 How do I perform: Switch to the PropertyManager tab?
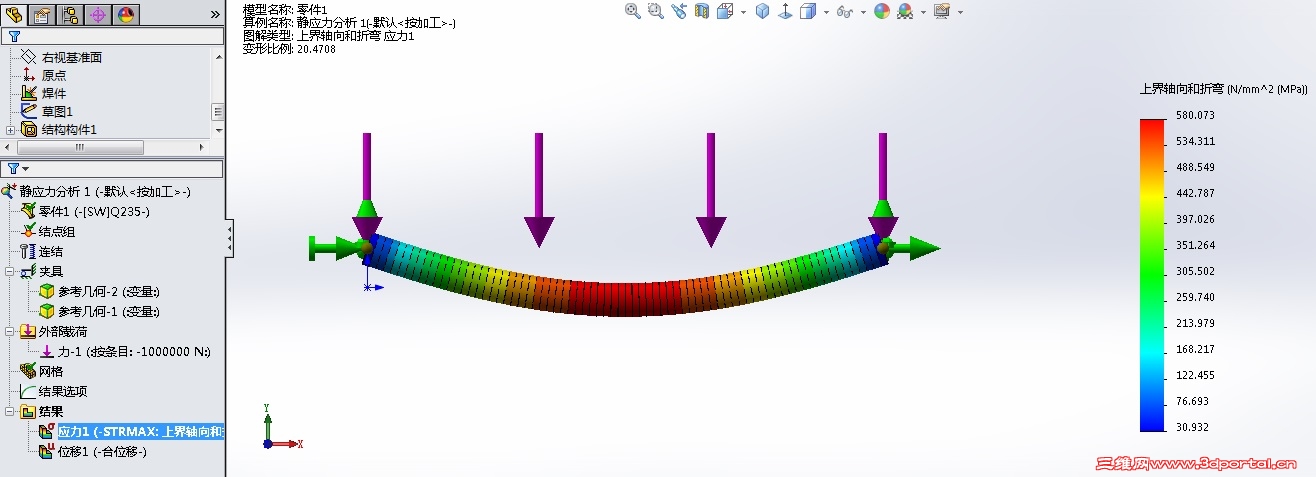tap(41, 14)
